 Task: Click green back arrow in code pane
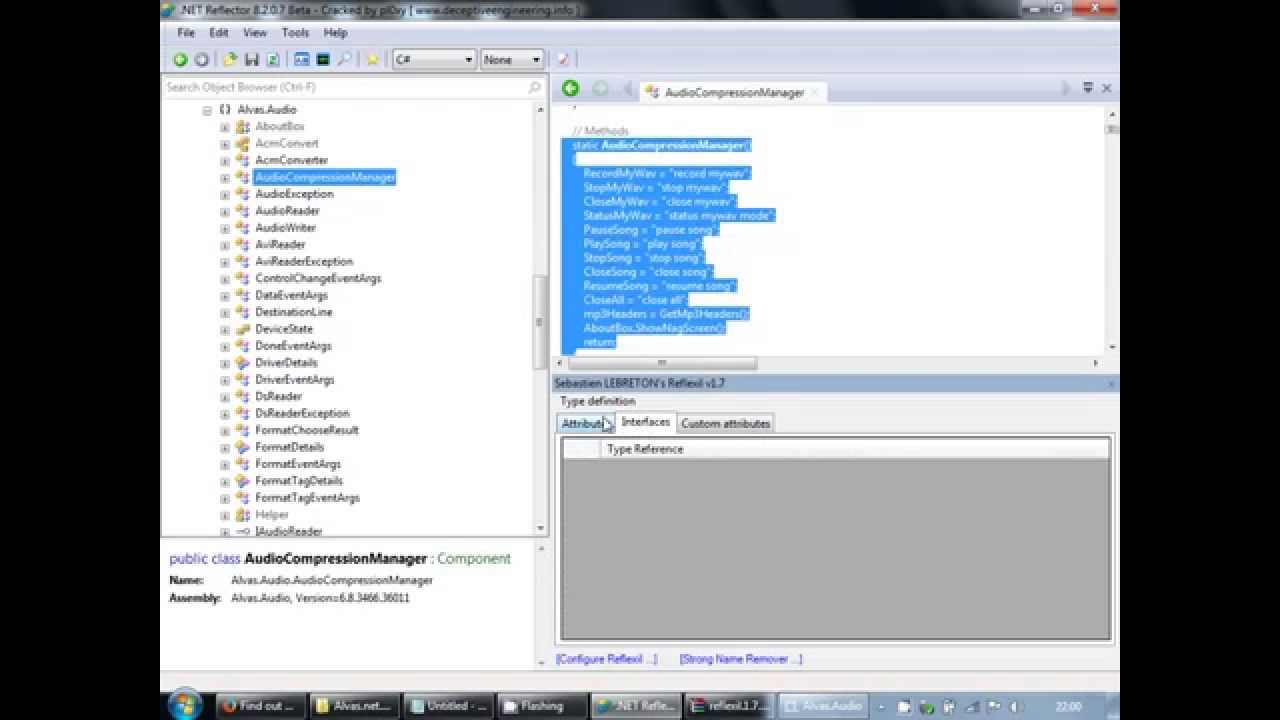point(570,89)
